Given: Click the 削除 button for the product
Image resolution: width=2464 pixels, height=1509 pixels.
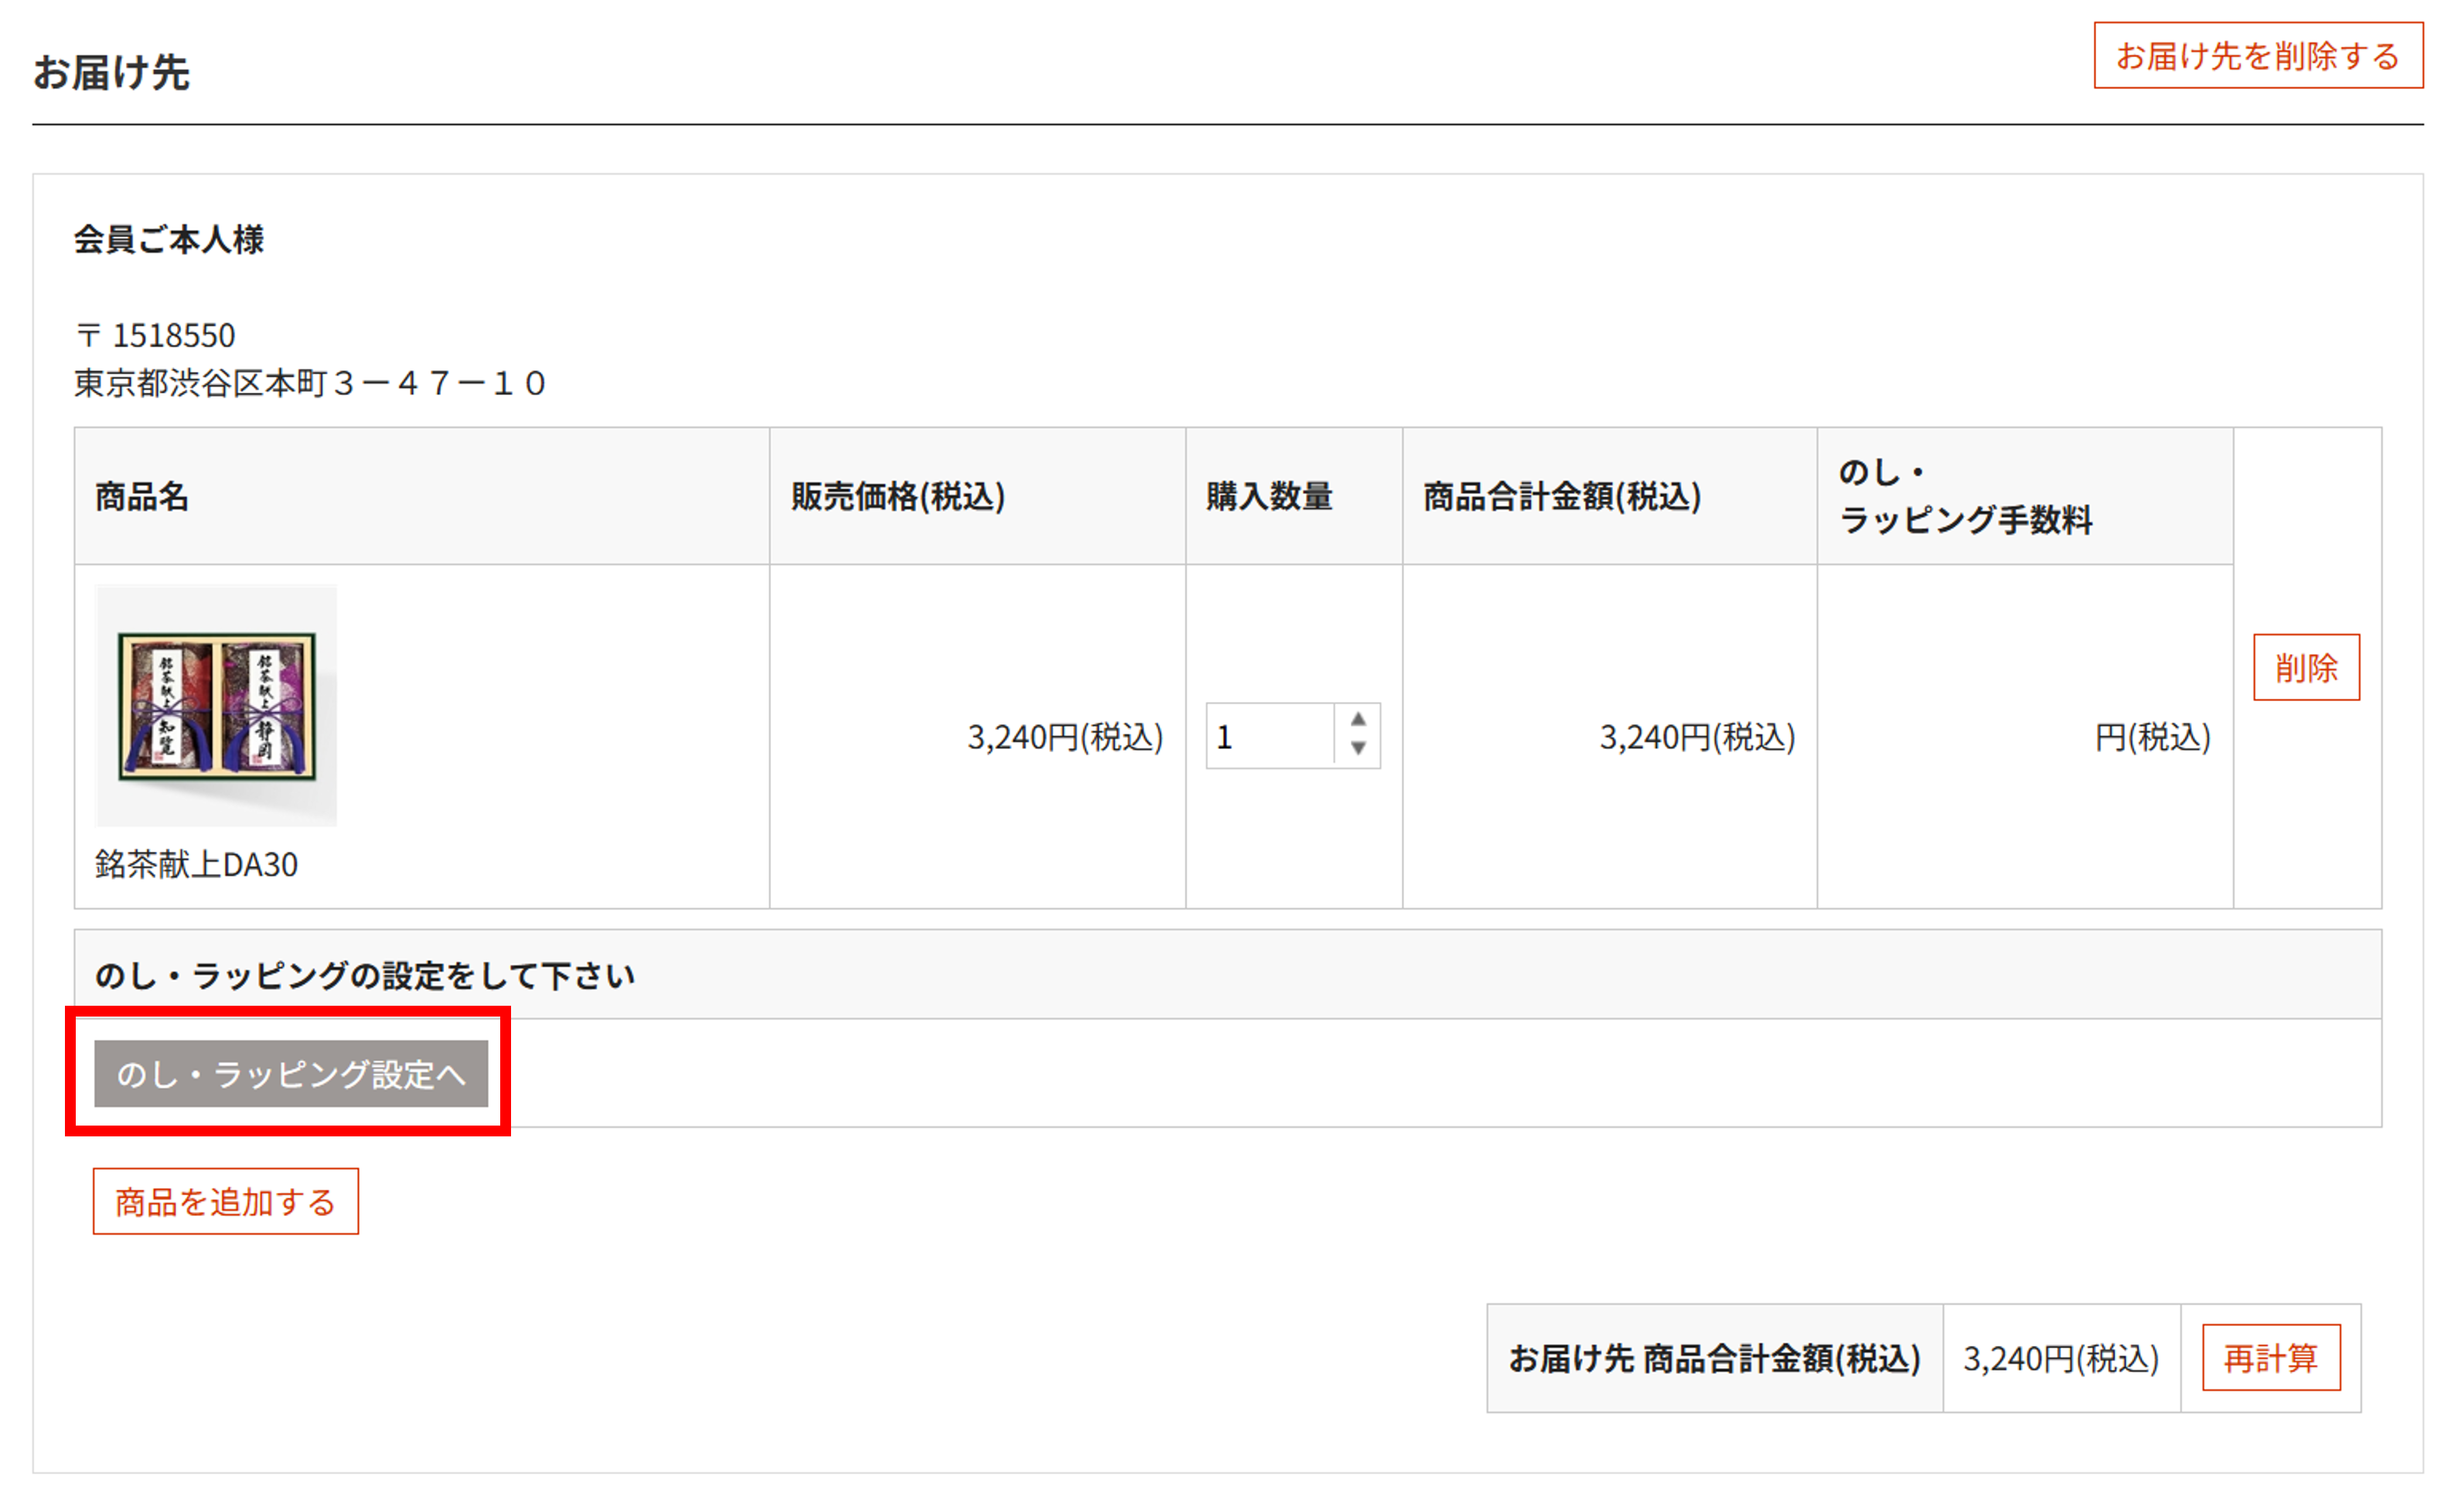Looking at the screenshot, I should (2305, 667).
